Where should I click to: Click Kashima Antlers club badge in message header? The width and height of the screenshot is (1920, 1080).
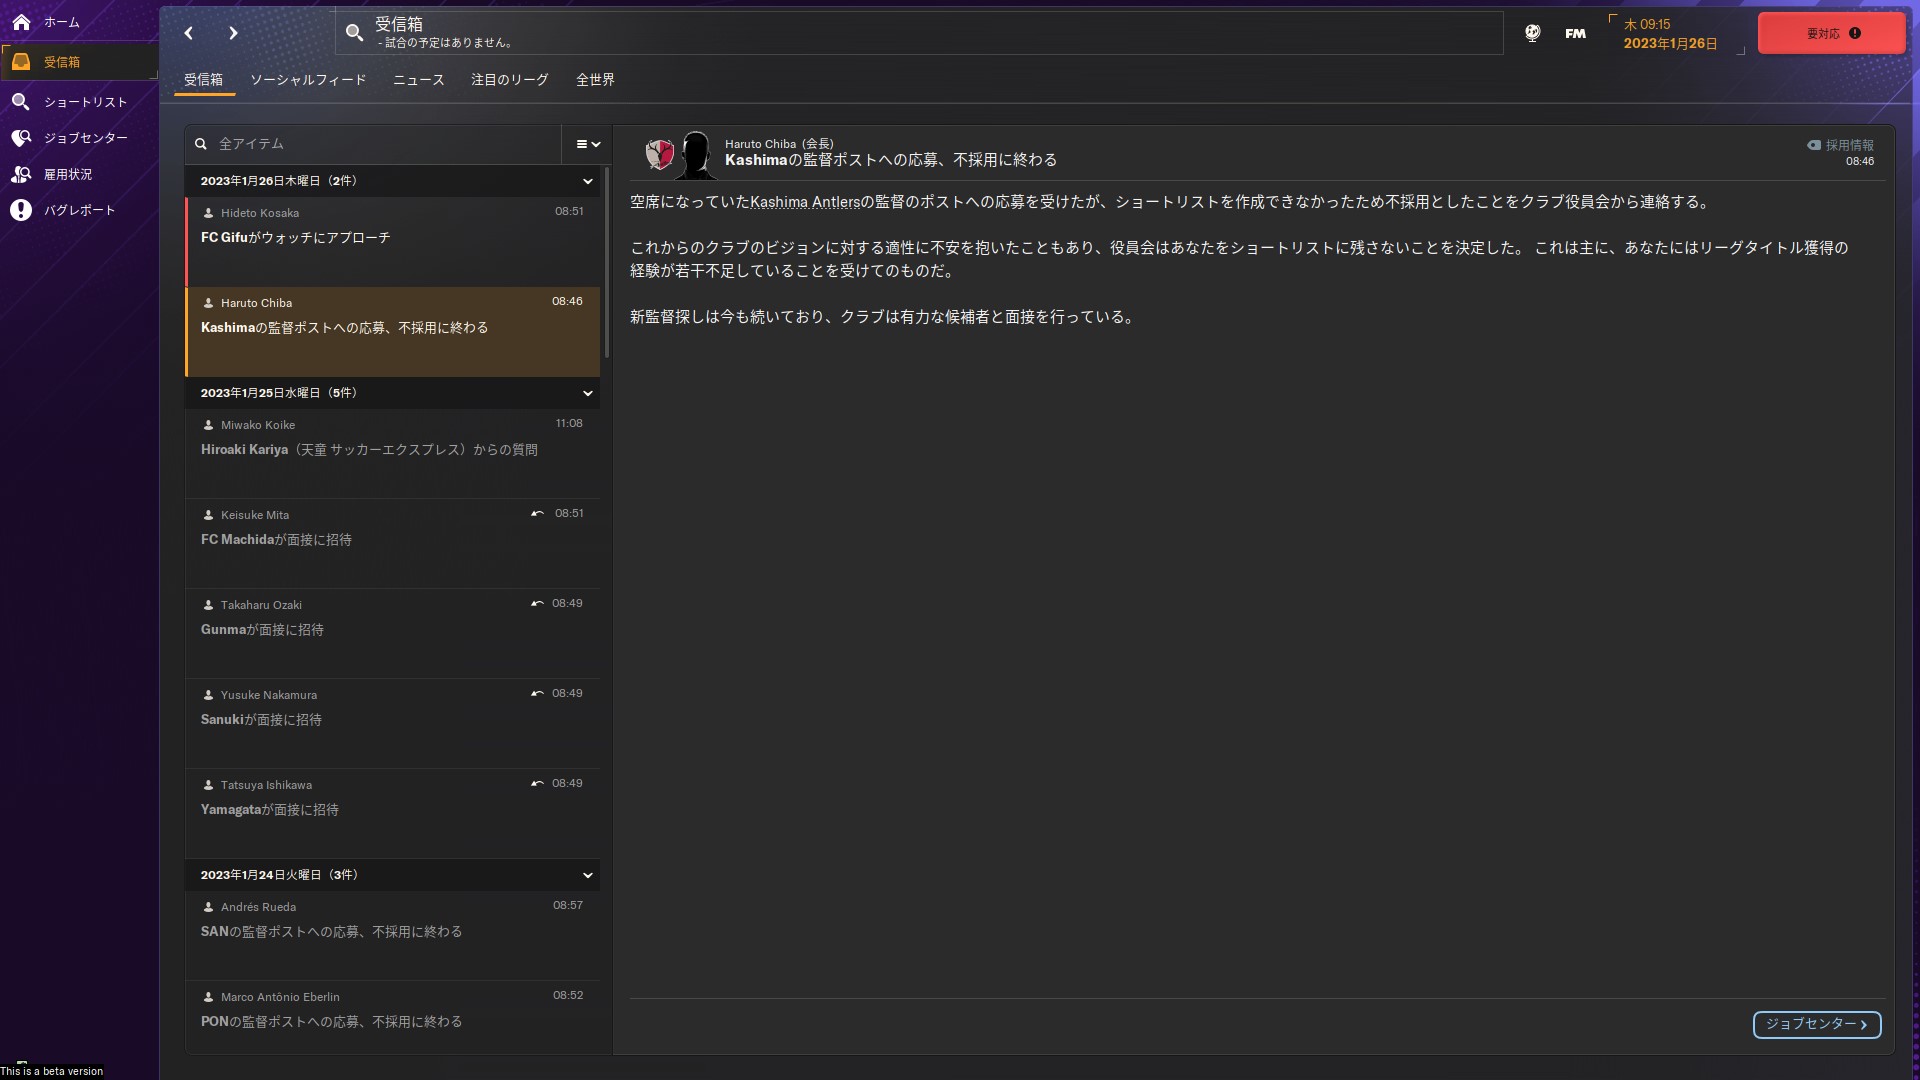point(659,154)
